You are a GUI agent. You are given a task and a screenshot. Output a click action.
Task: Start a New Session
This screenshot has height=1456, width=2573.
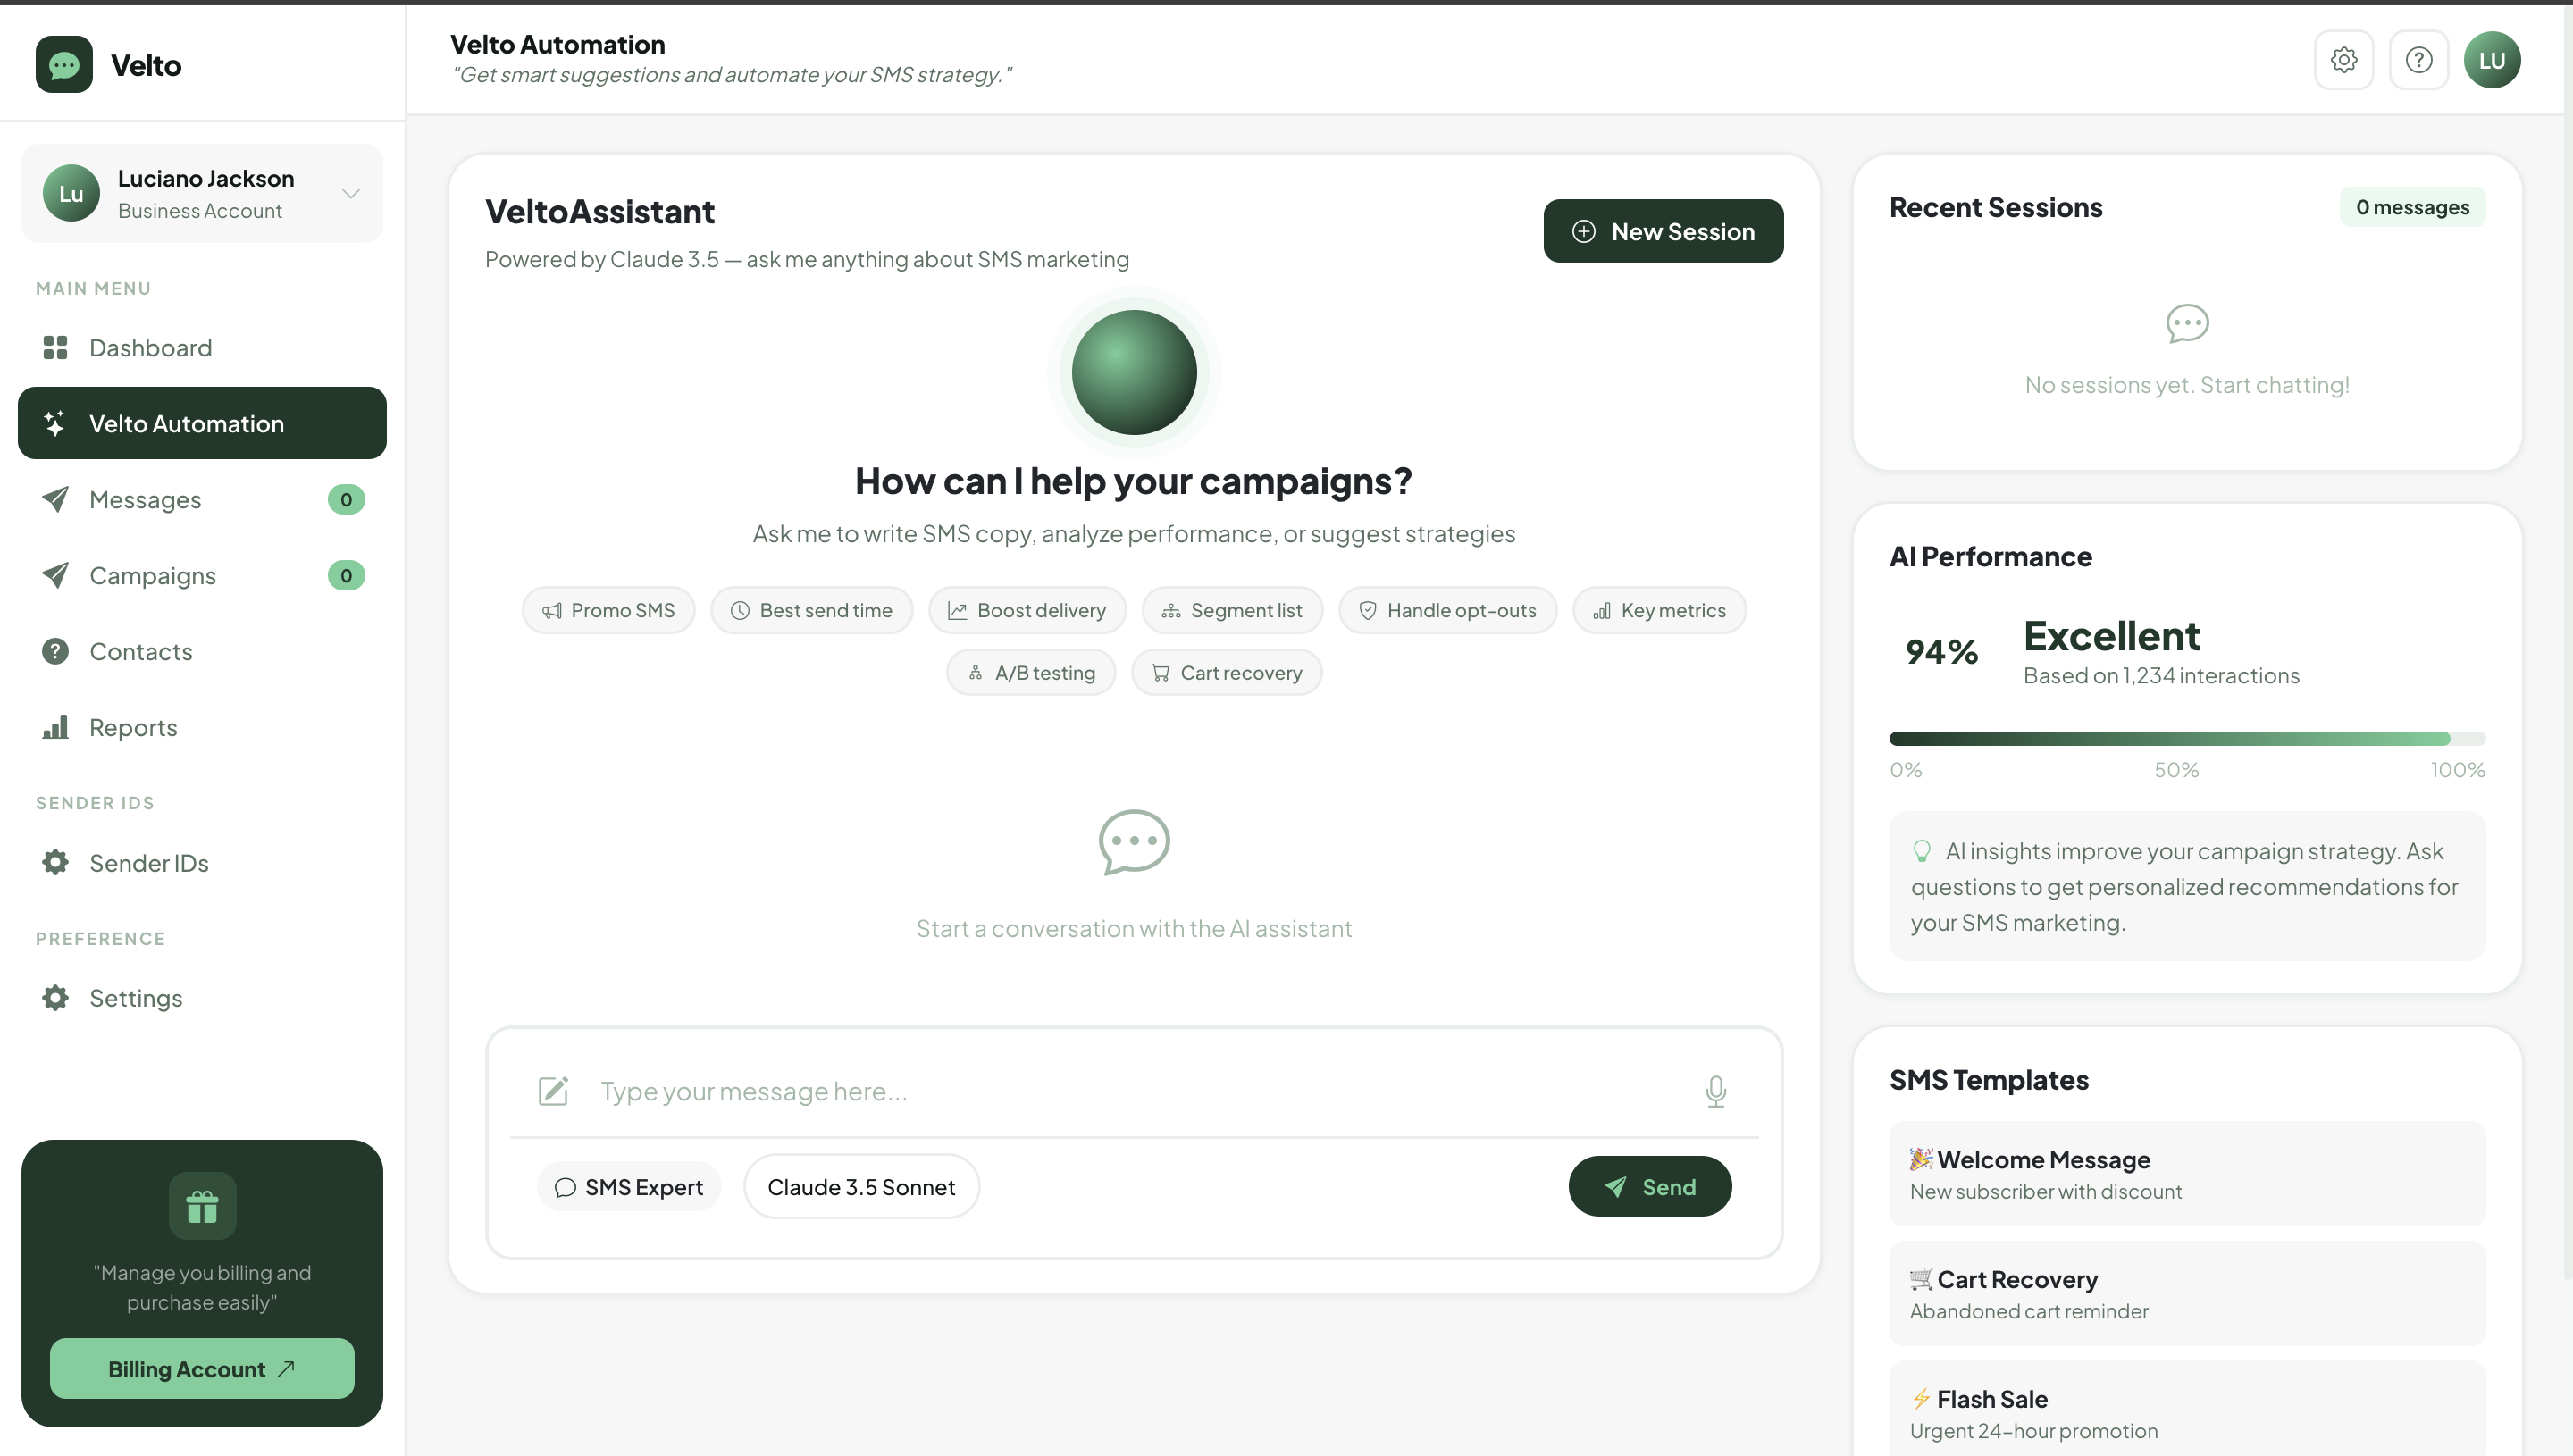click(x=1663, y=231)
